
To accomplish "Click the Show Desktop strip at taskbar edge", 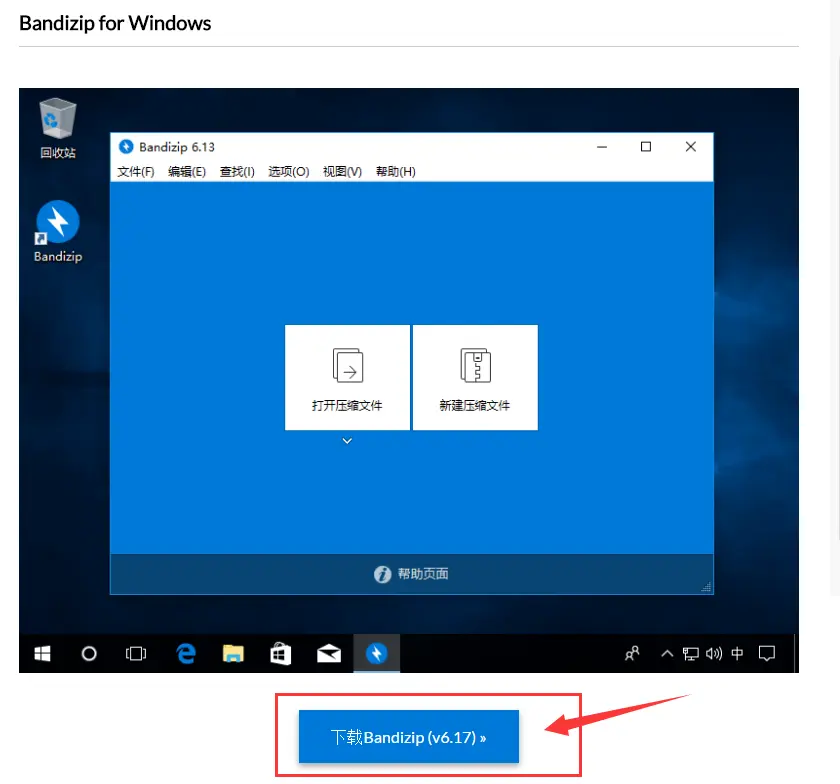I will coord(796,654).
